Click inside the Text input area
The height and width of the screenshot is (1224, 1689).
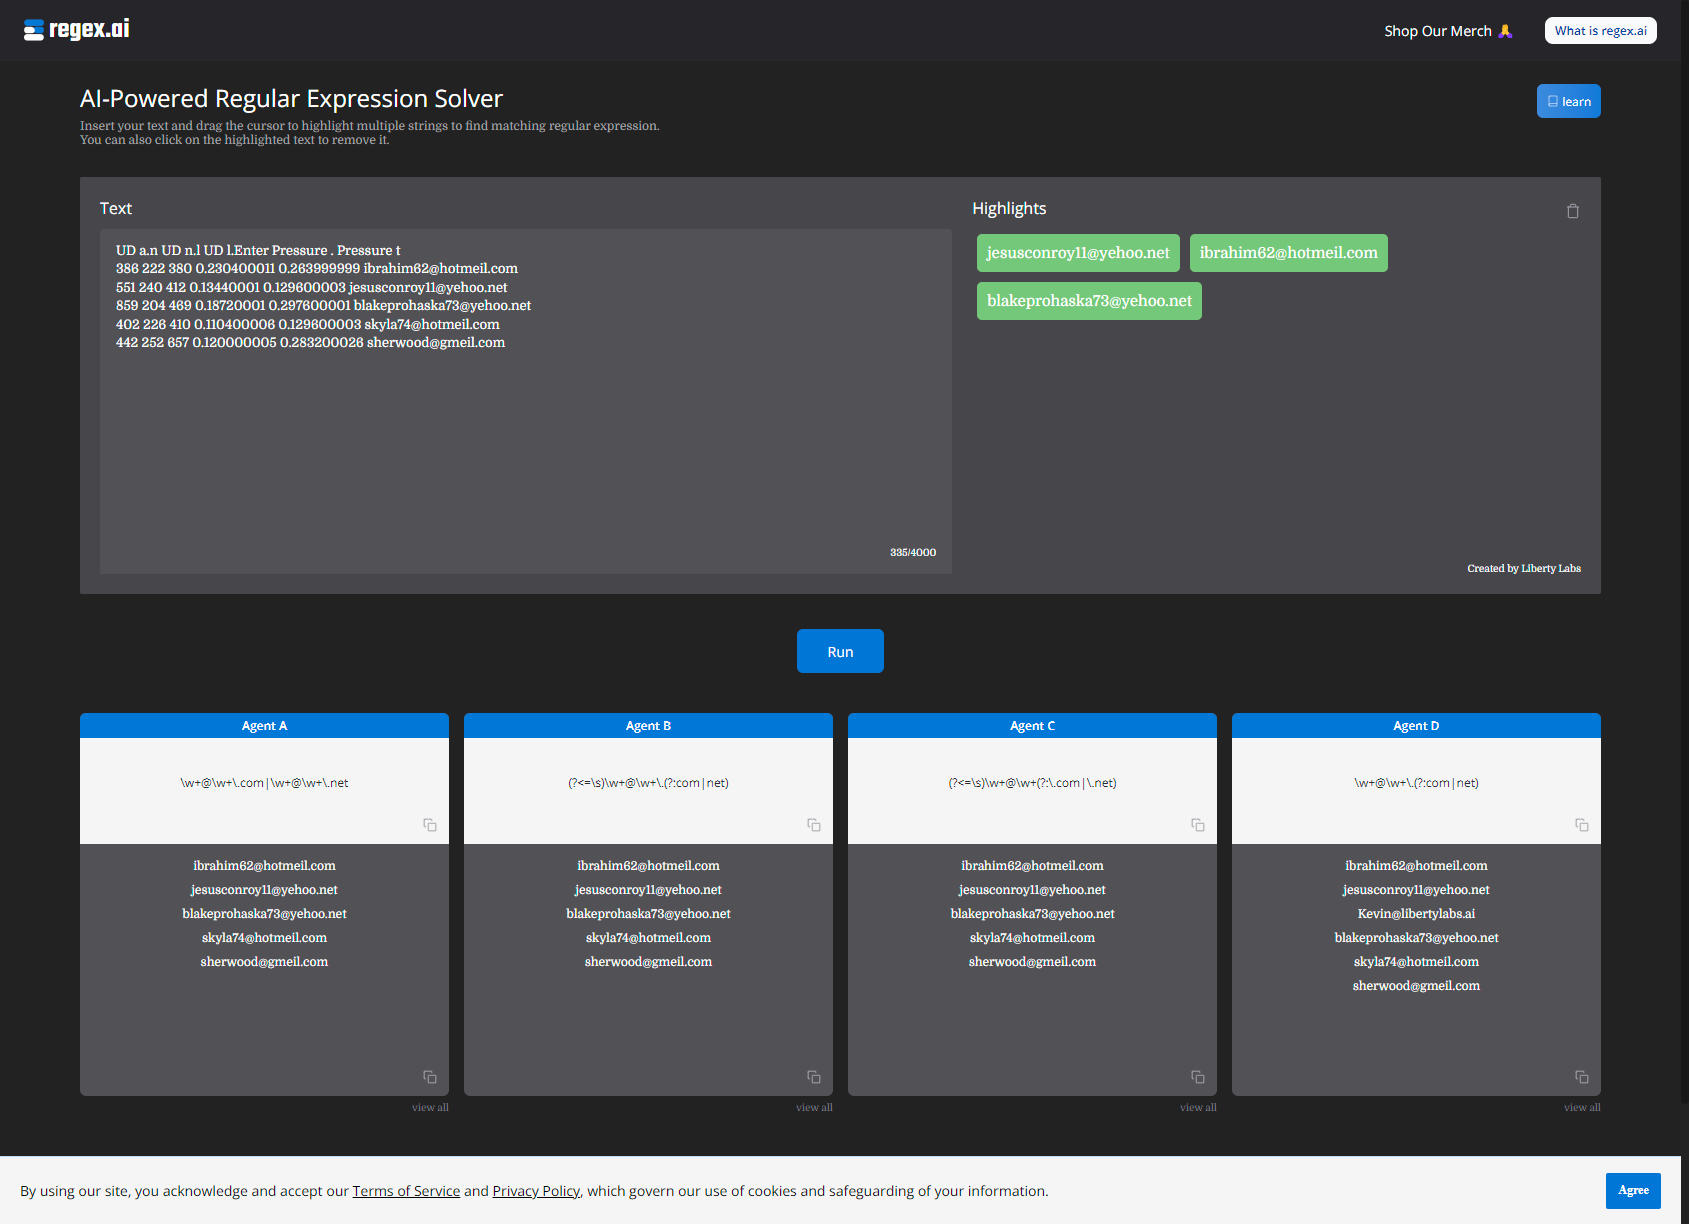coord(525,401)
